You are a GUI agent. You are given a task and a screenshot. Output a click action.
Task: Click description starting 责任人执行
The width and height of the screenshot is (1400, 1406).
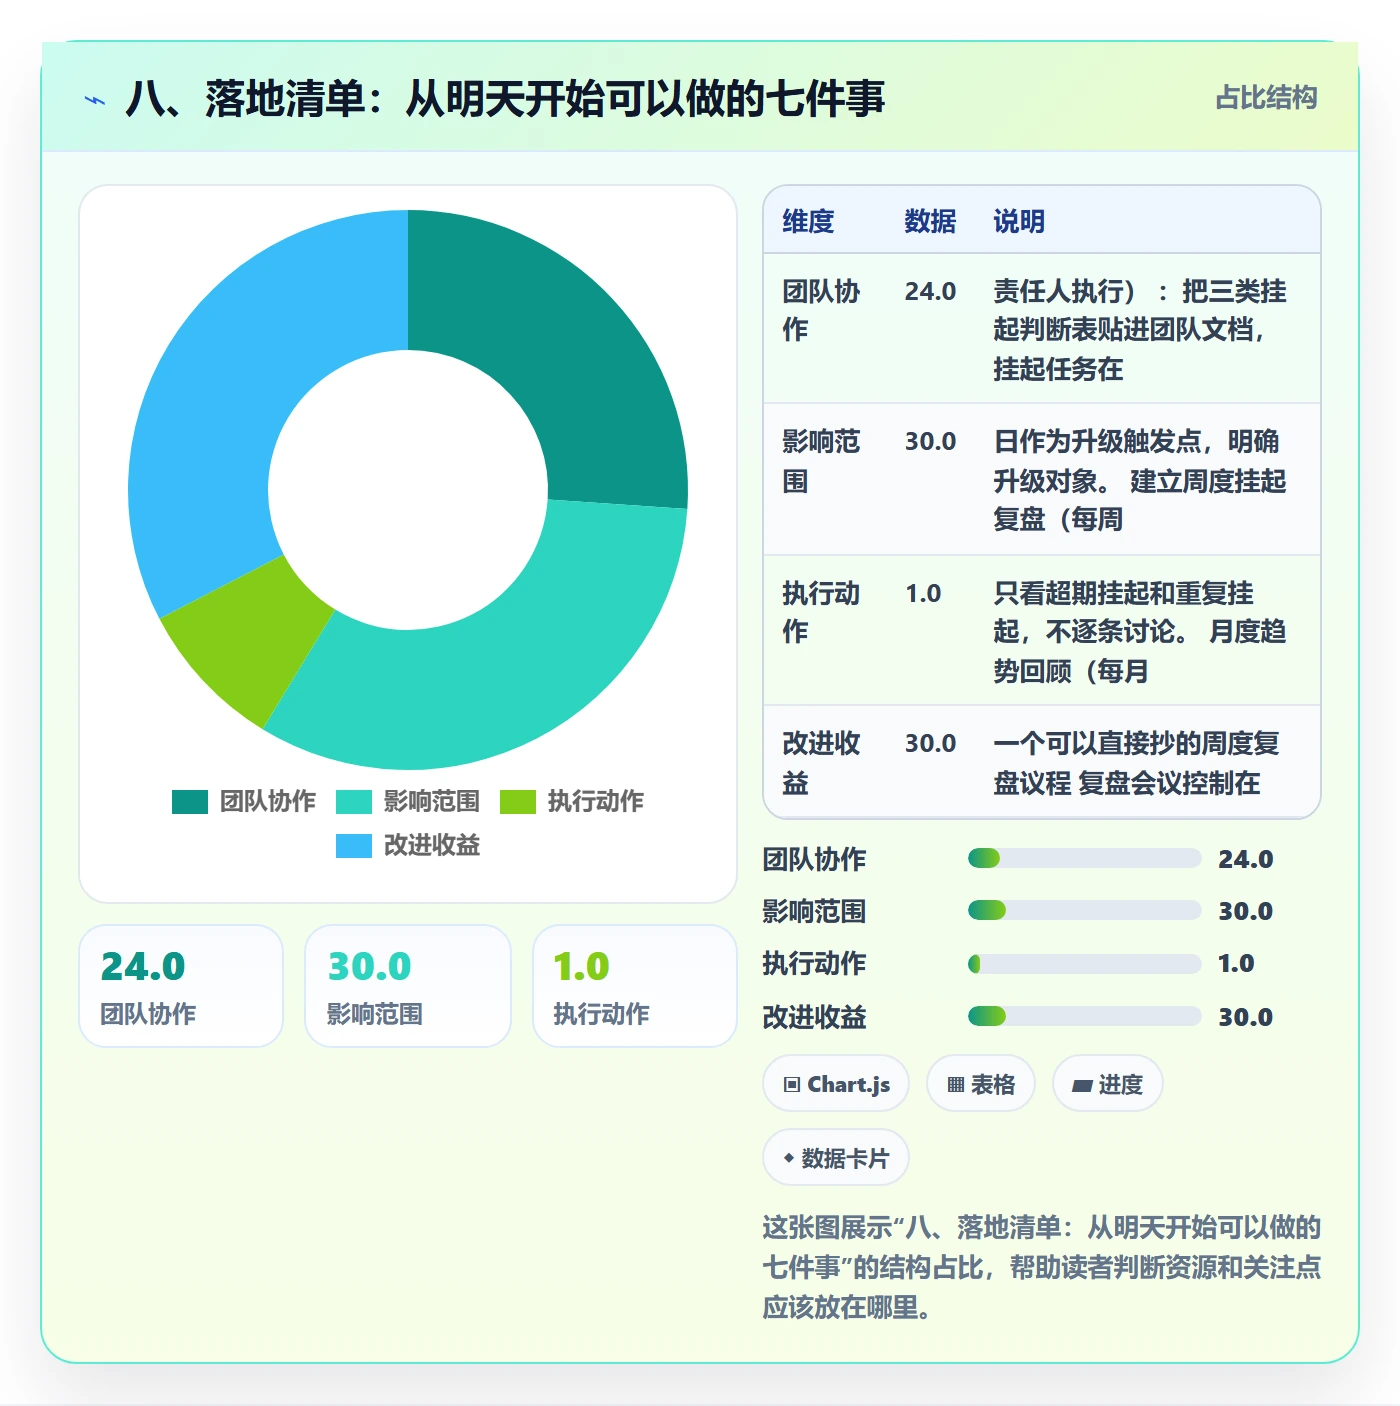click(x=1140, y=330)
